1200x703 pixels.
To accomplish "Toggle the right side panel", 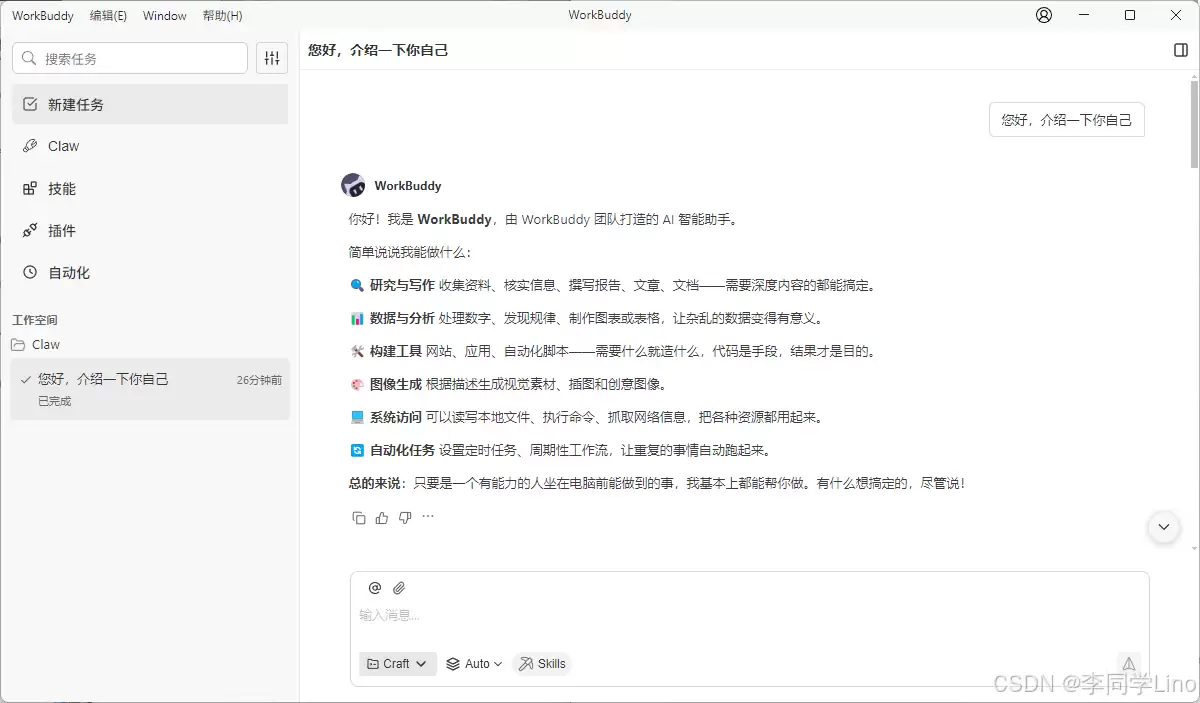I will pyautogui.click(x=1180, y=50).
